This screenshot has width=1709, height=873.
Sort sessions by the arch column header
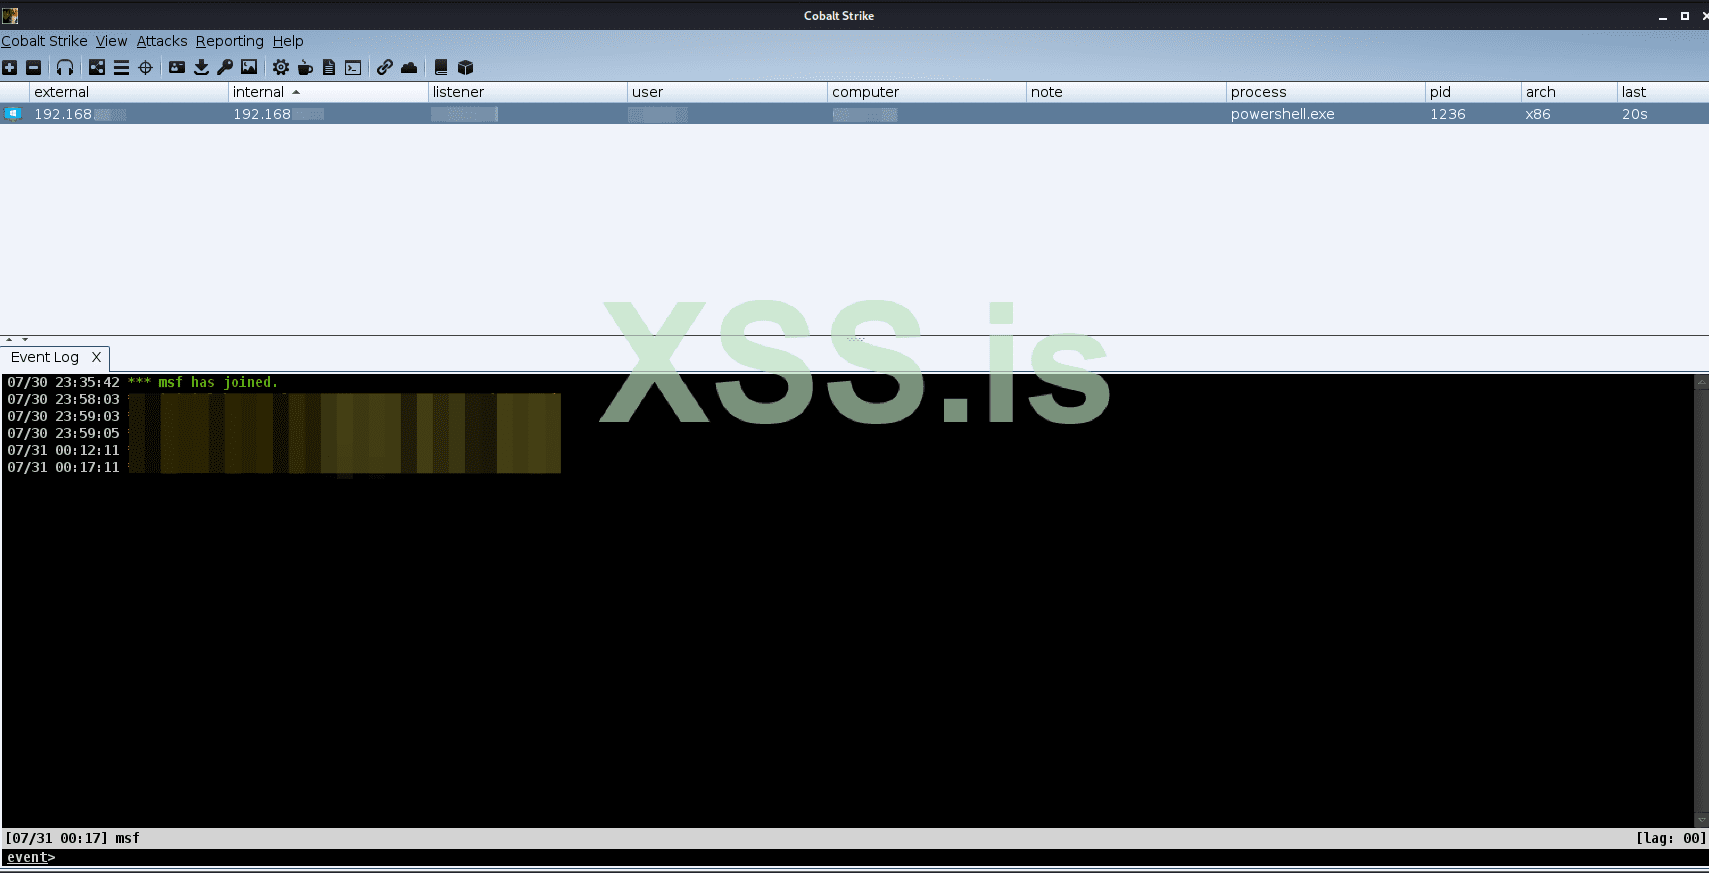(x=1569, y=92)
